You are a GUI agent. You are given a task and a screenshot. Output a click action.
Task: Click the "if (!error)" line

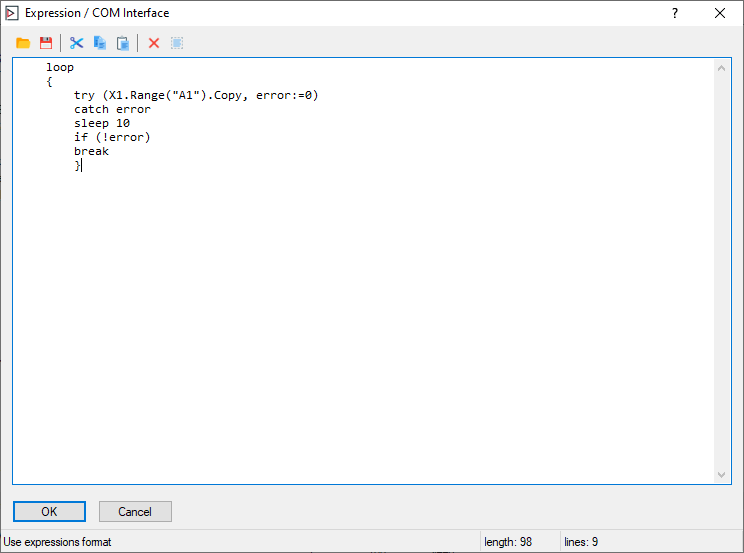click(112, 137)
